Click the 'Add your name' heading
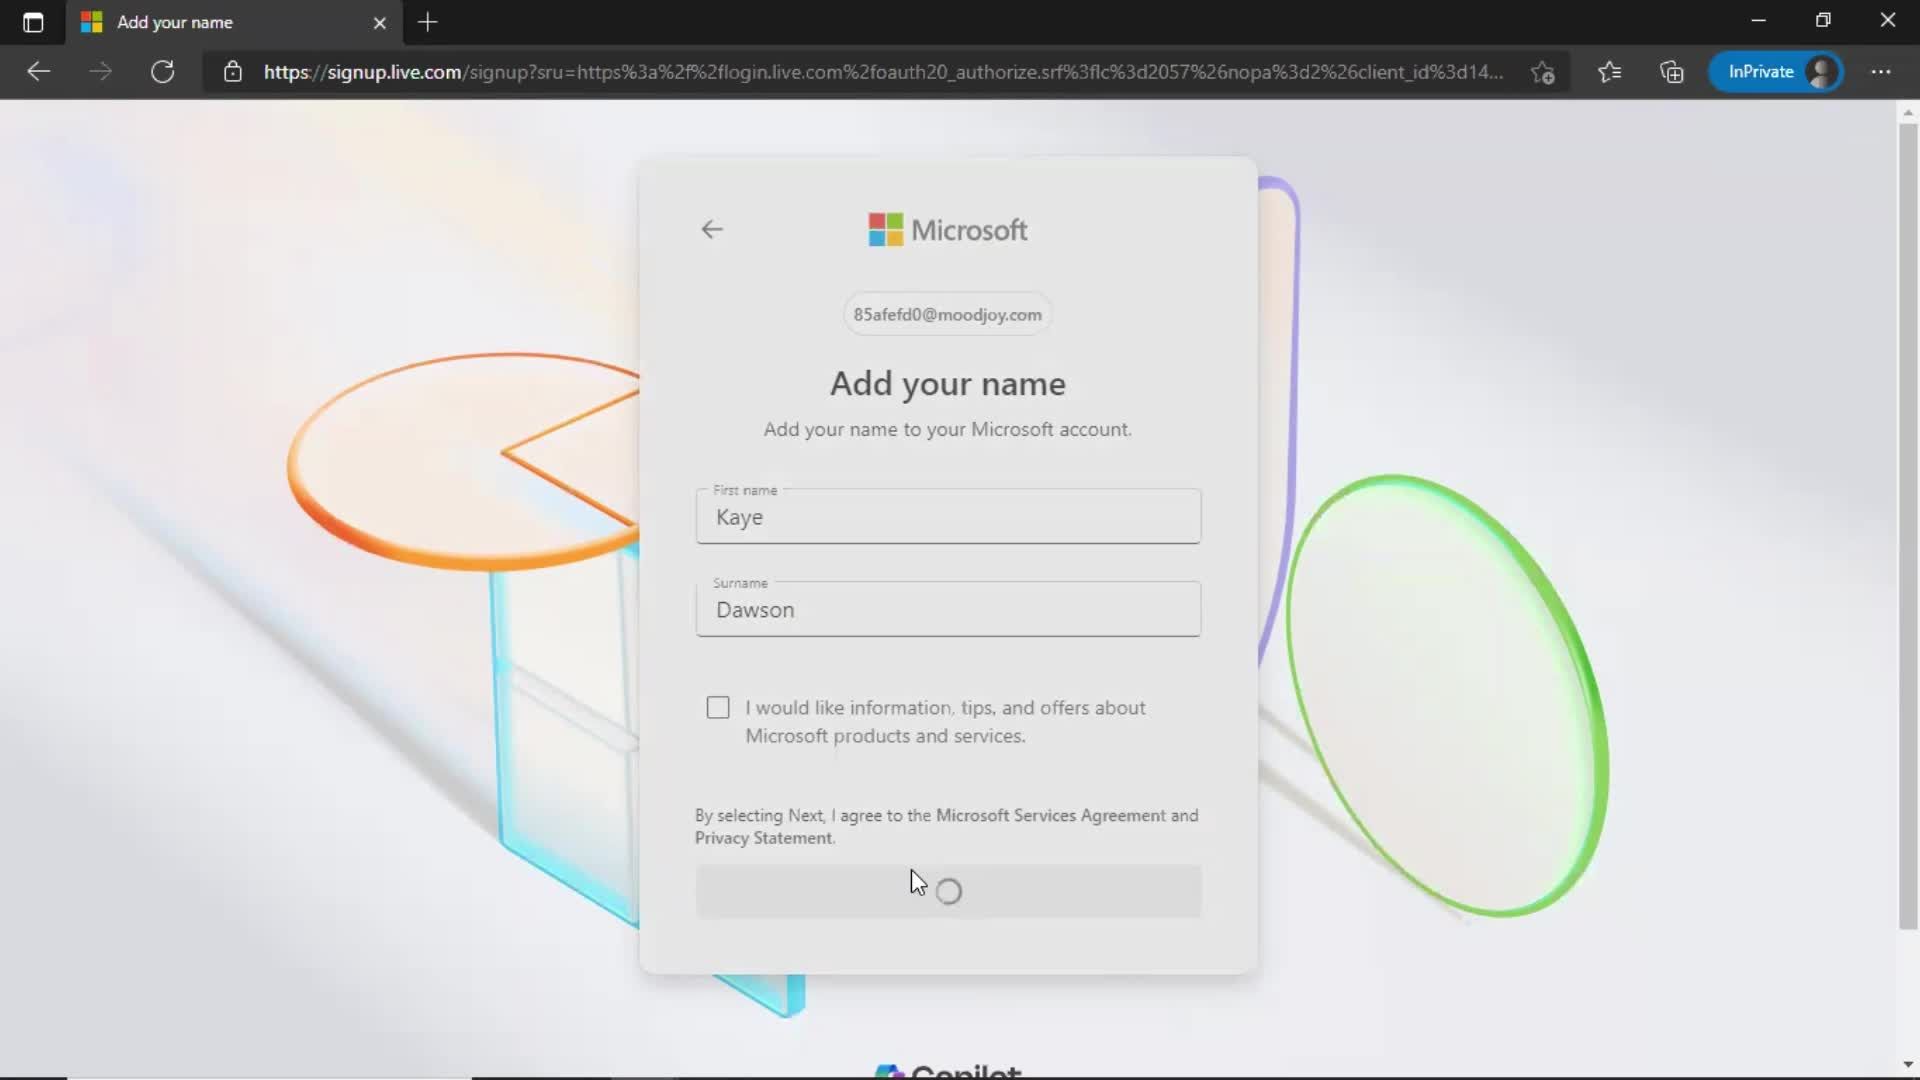Image resolution: width=1920 pixels, height=1080 pixels. point(947,384)
